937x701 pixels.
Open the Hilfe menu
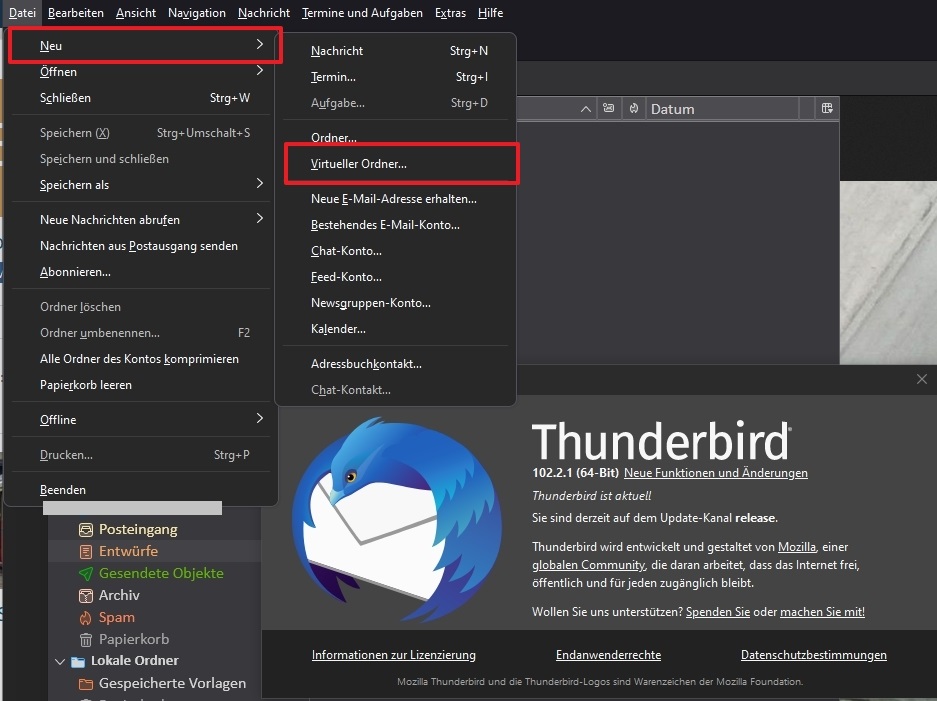(x=490, y=13)
